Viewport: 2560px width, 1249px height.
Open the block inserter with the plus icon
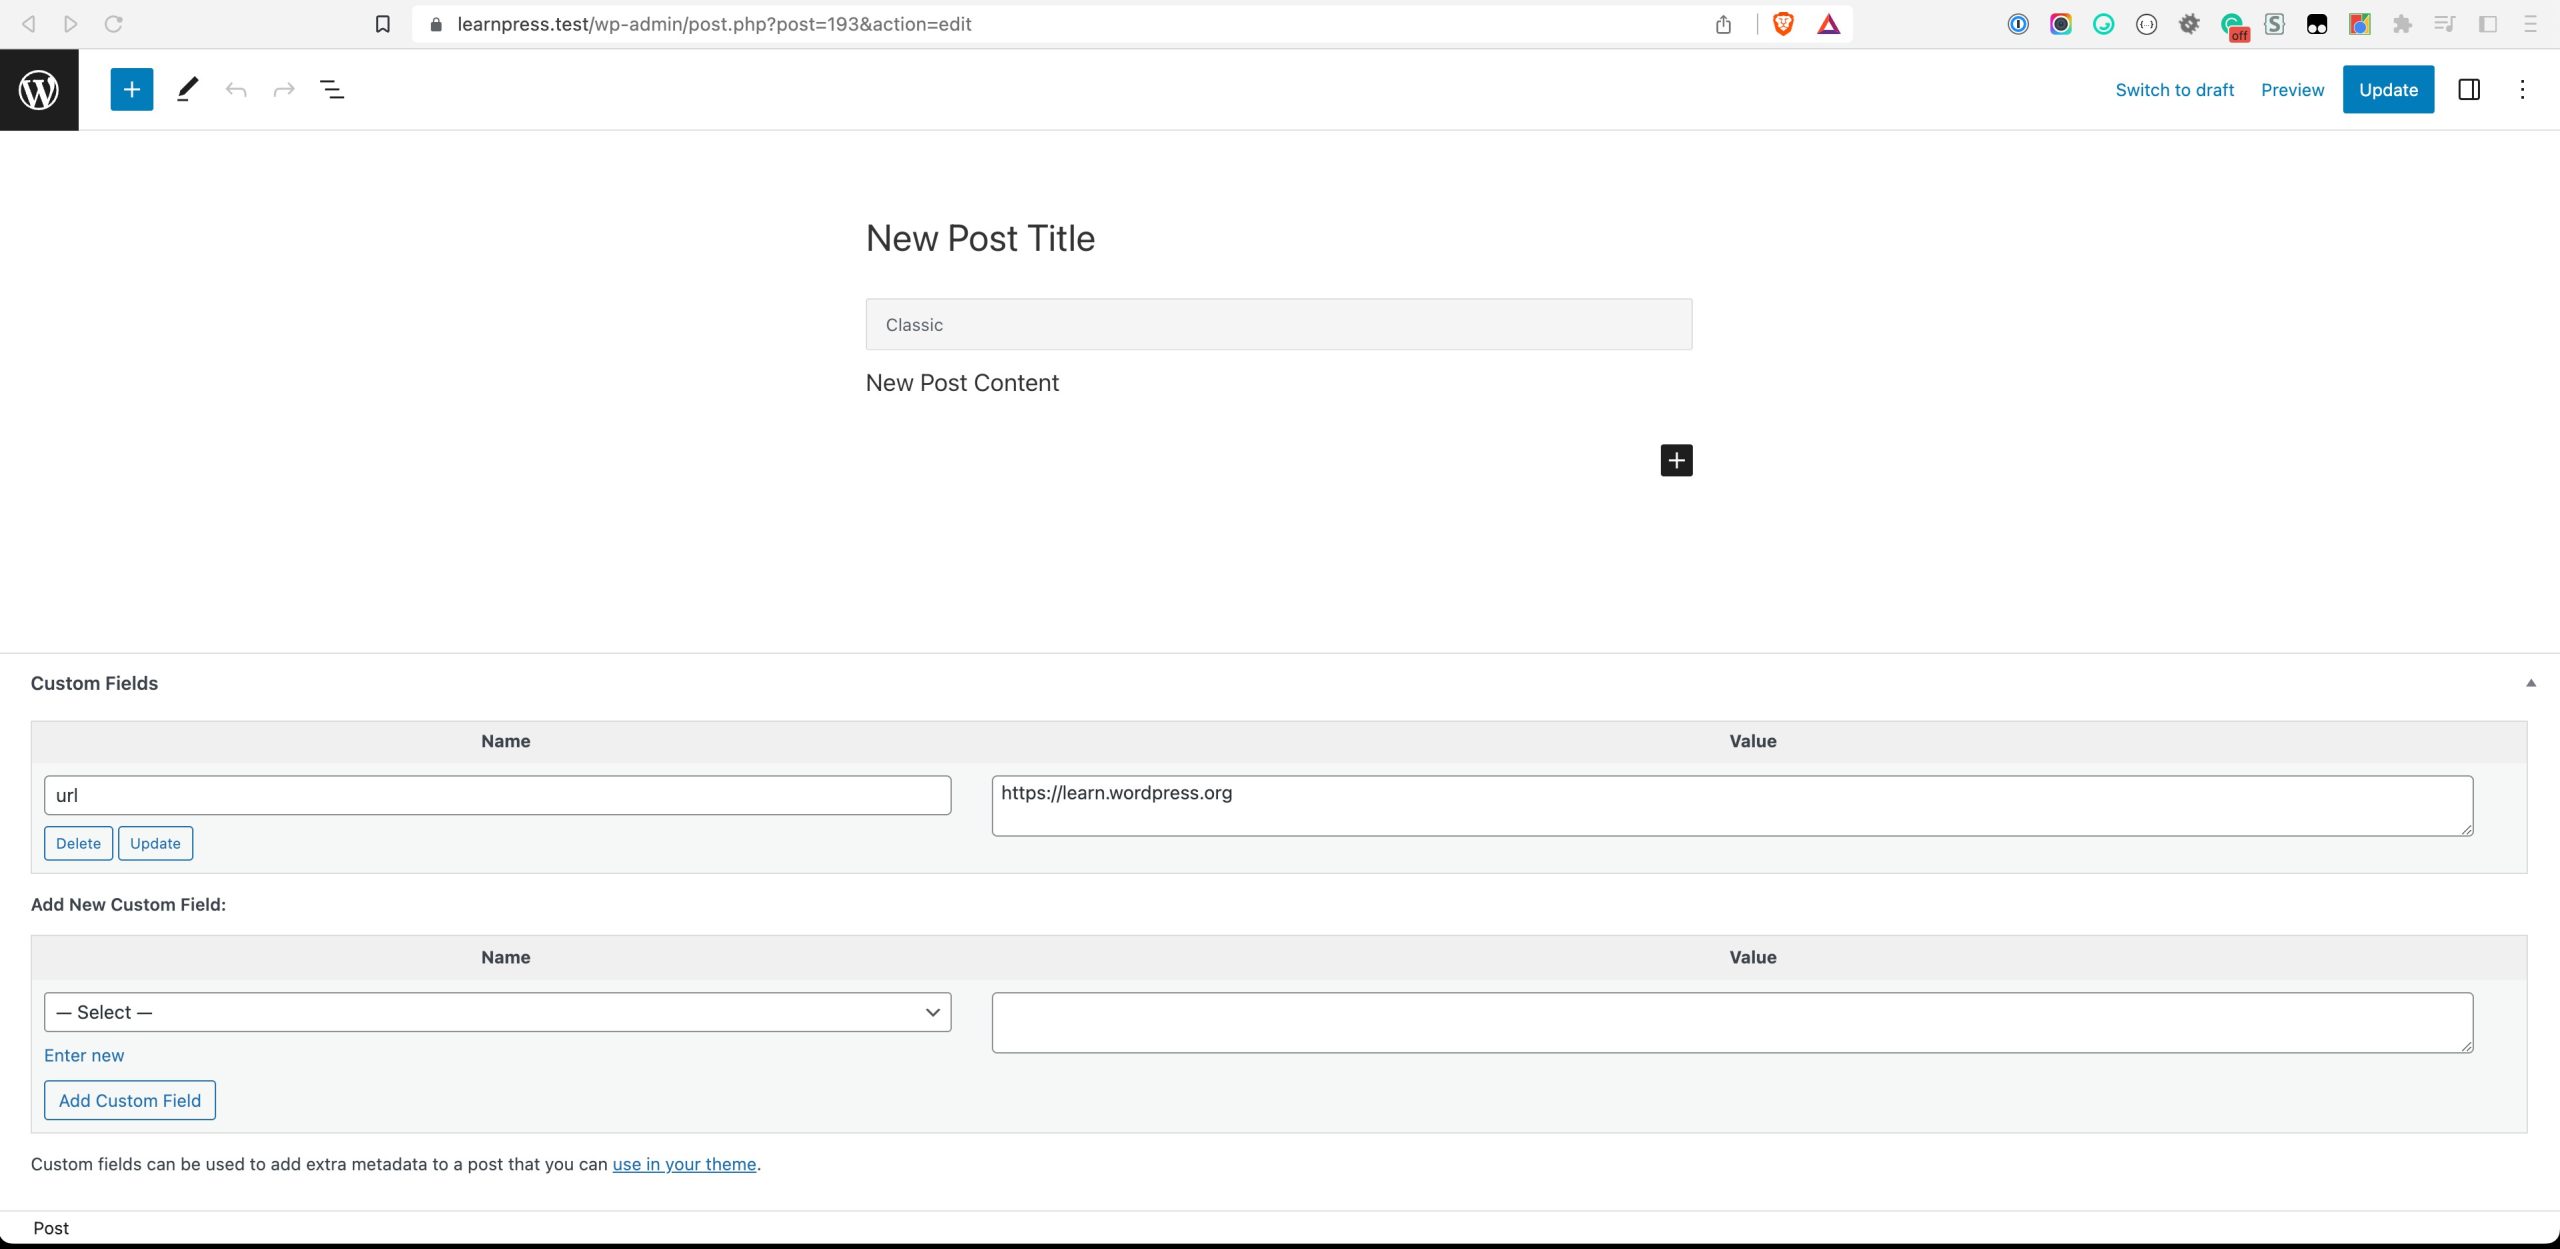[131, 89]
